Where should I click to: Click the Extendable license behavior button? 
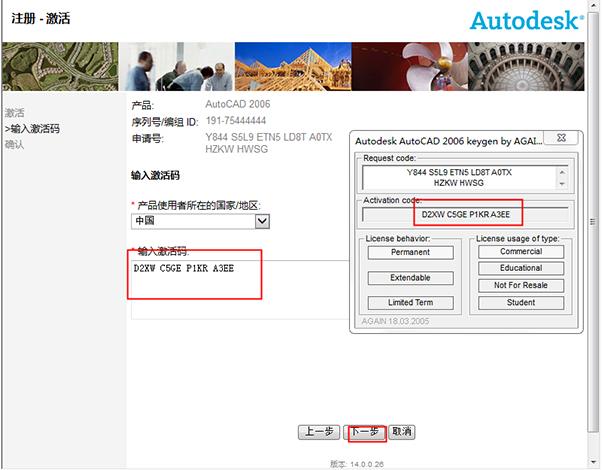click(410, 278)
